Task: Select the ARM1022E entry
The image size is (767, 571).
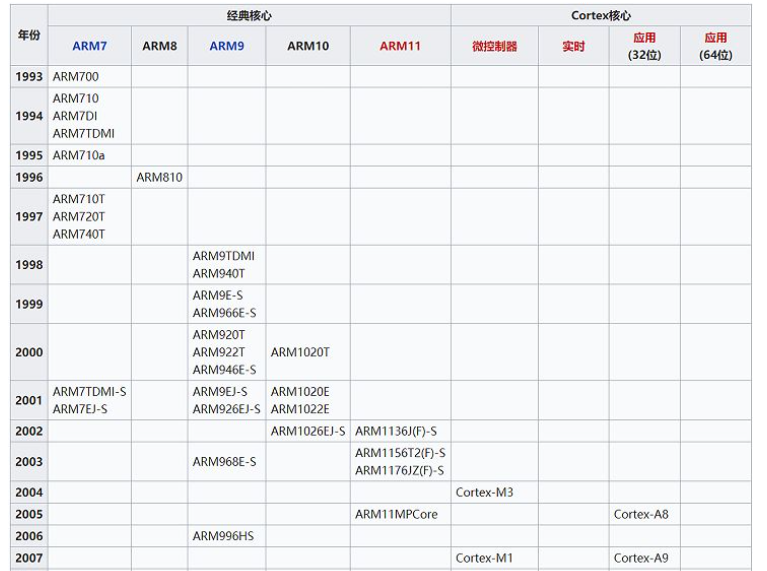Action: point(300,409)
